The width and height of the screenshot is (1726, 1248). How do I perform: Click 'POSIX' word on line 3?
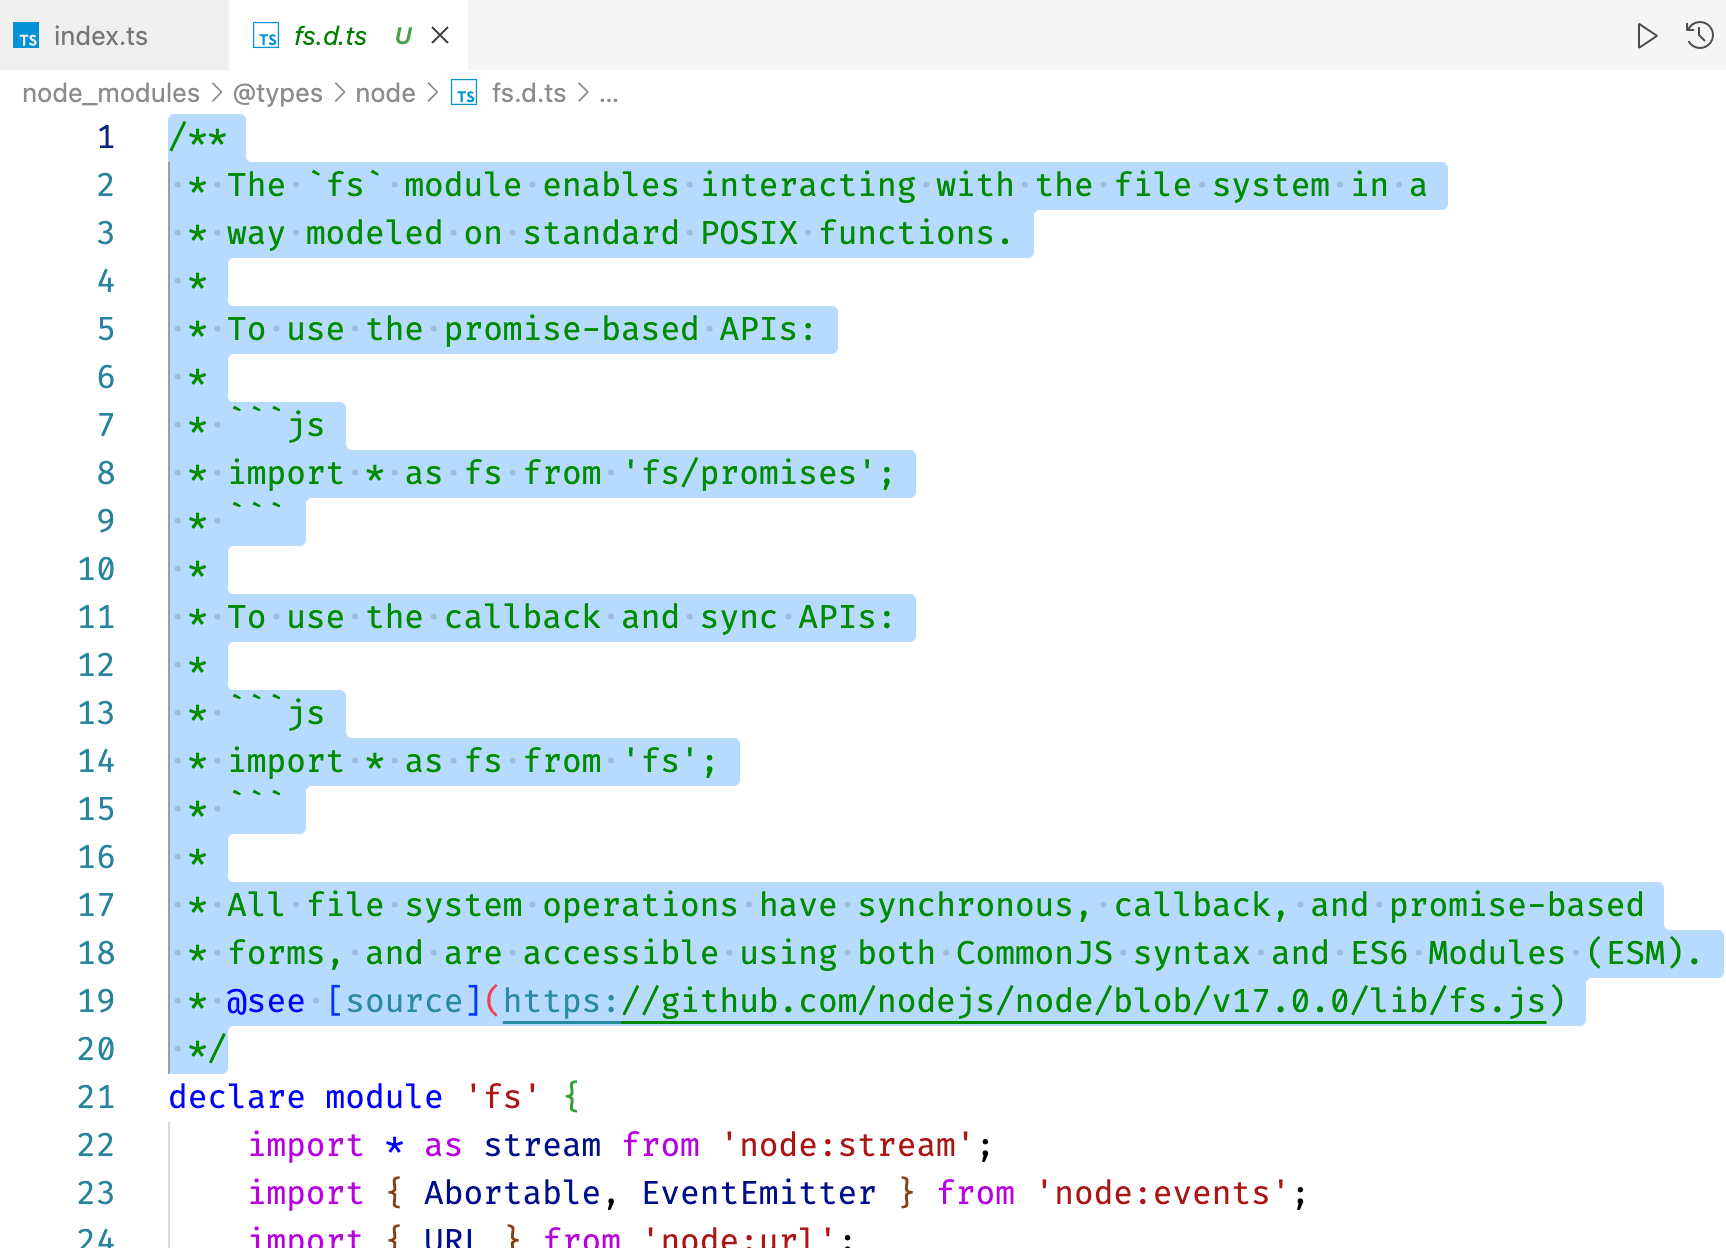[749, 233]
